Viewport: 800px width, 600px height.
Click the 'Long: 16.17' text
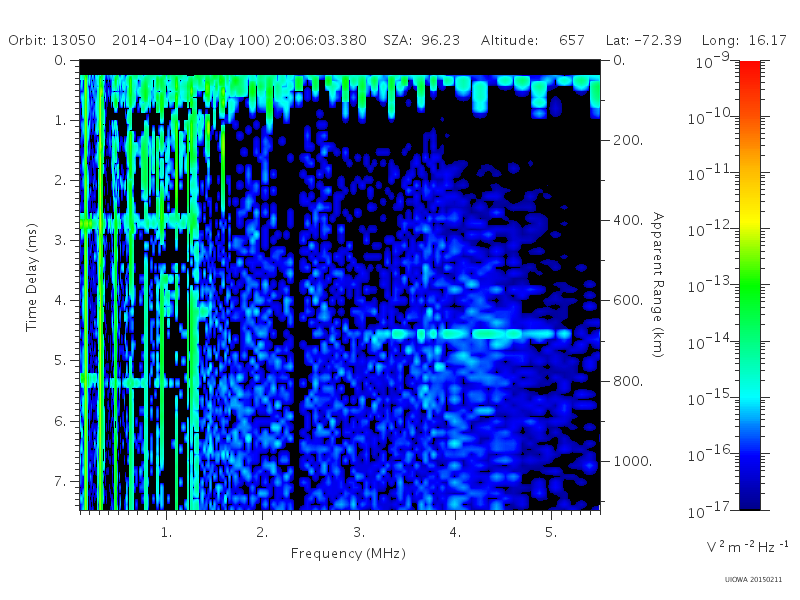click(x=744, y=40)
